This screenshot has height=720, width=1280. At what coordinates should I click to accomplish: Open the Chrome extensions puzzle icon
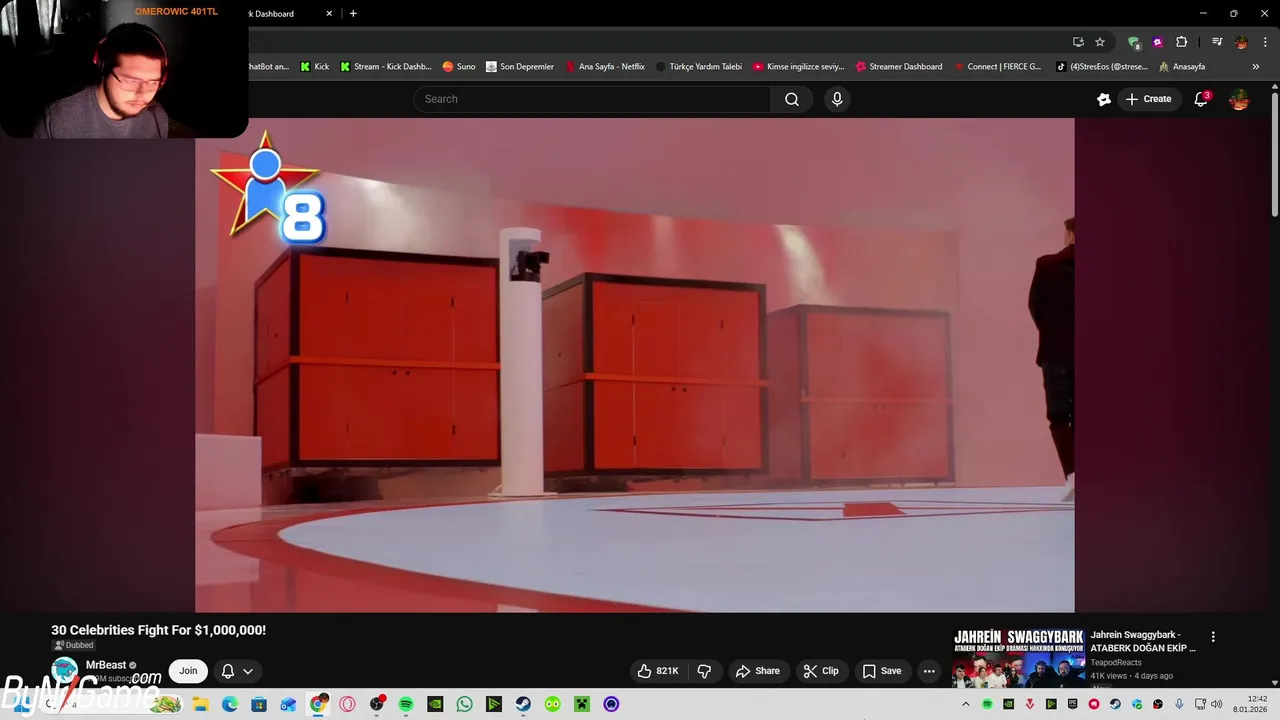tap(1182, 42)
